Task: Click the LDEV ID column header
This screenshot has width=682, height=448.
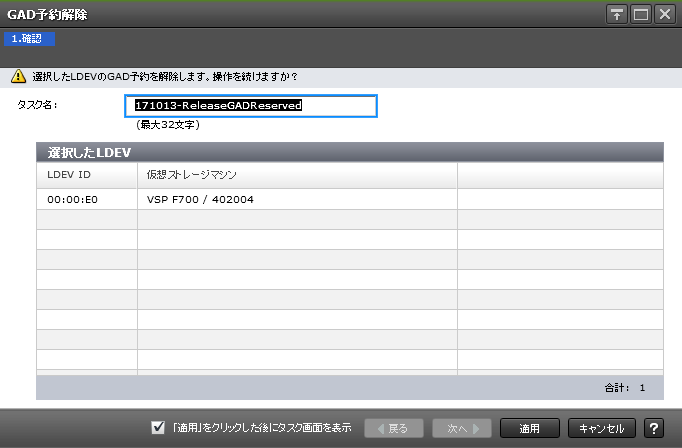Action: tap(87, 175)
